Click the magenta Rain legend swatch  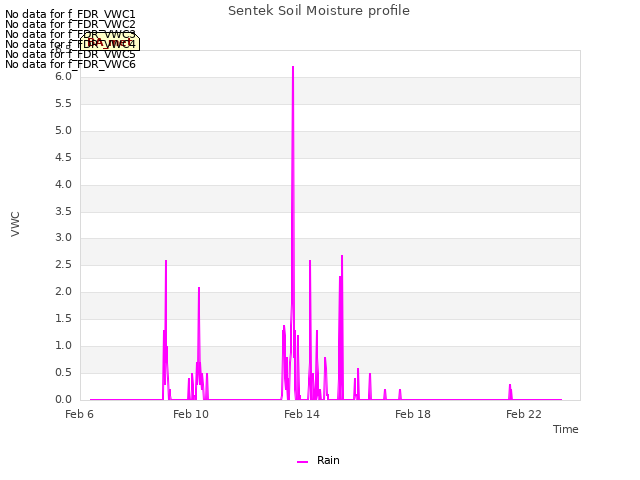pos(302,462)
